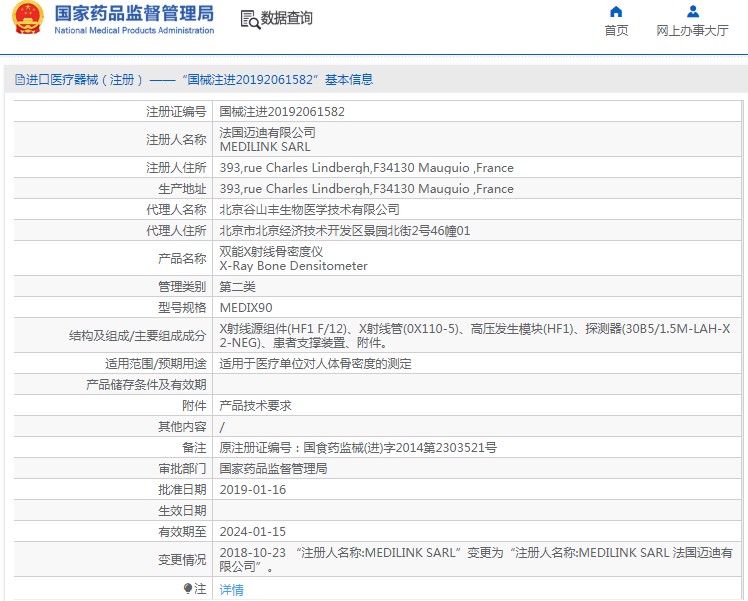Image resolution: width=748 pixels, height=601 pixels.
Task: Click the national emblem logo
Action: [x=28, y=18]
